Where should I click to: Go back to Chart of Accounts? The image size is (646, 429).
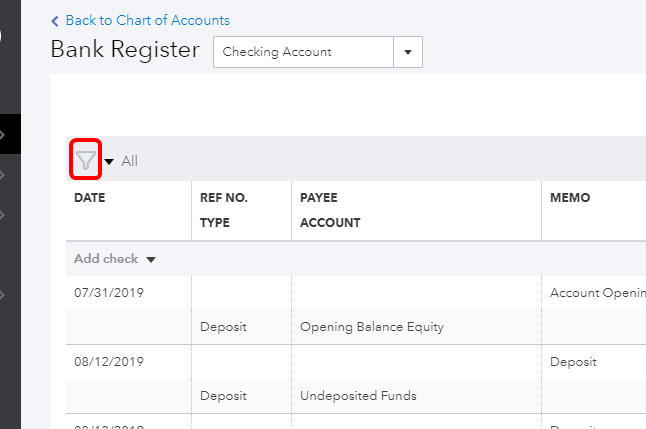click(147, 20)
